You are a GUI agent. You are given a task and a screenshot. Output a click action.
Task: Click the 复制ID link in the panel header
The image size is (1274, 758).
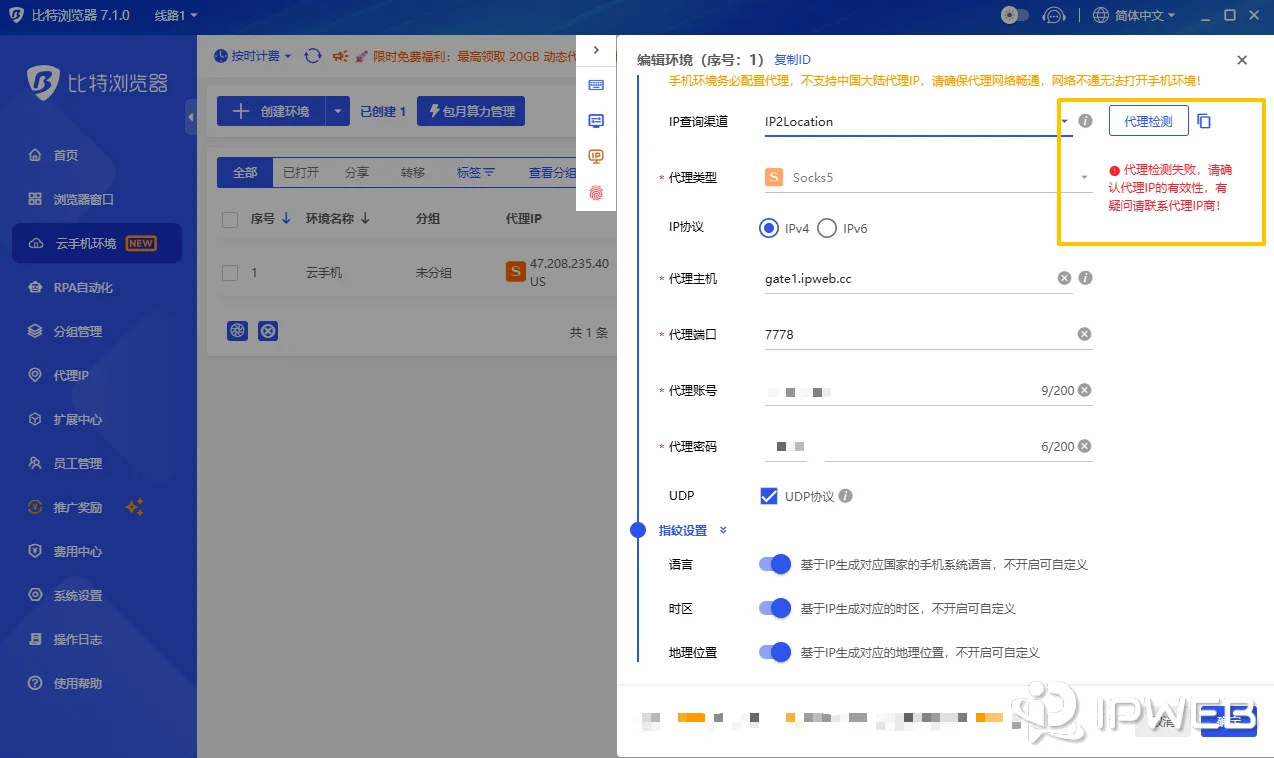click(791, 59)
